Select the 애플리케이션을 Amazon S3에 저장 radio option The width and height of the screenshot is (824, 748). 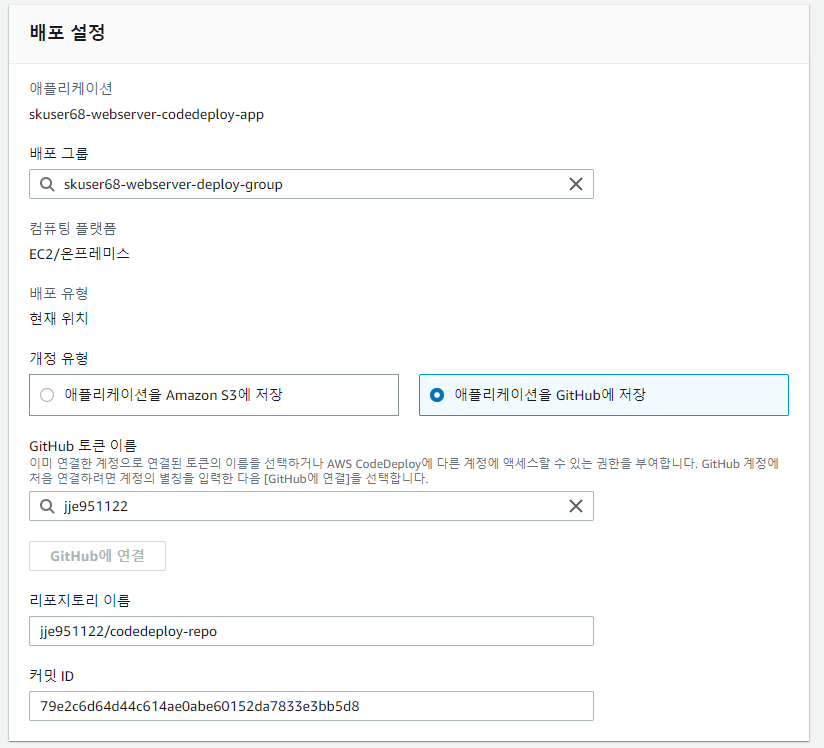click(214, 395)
